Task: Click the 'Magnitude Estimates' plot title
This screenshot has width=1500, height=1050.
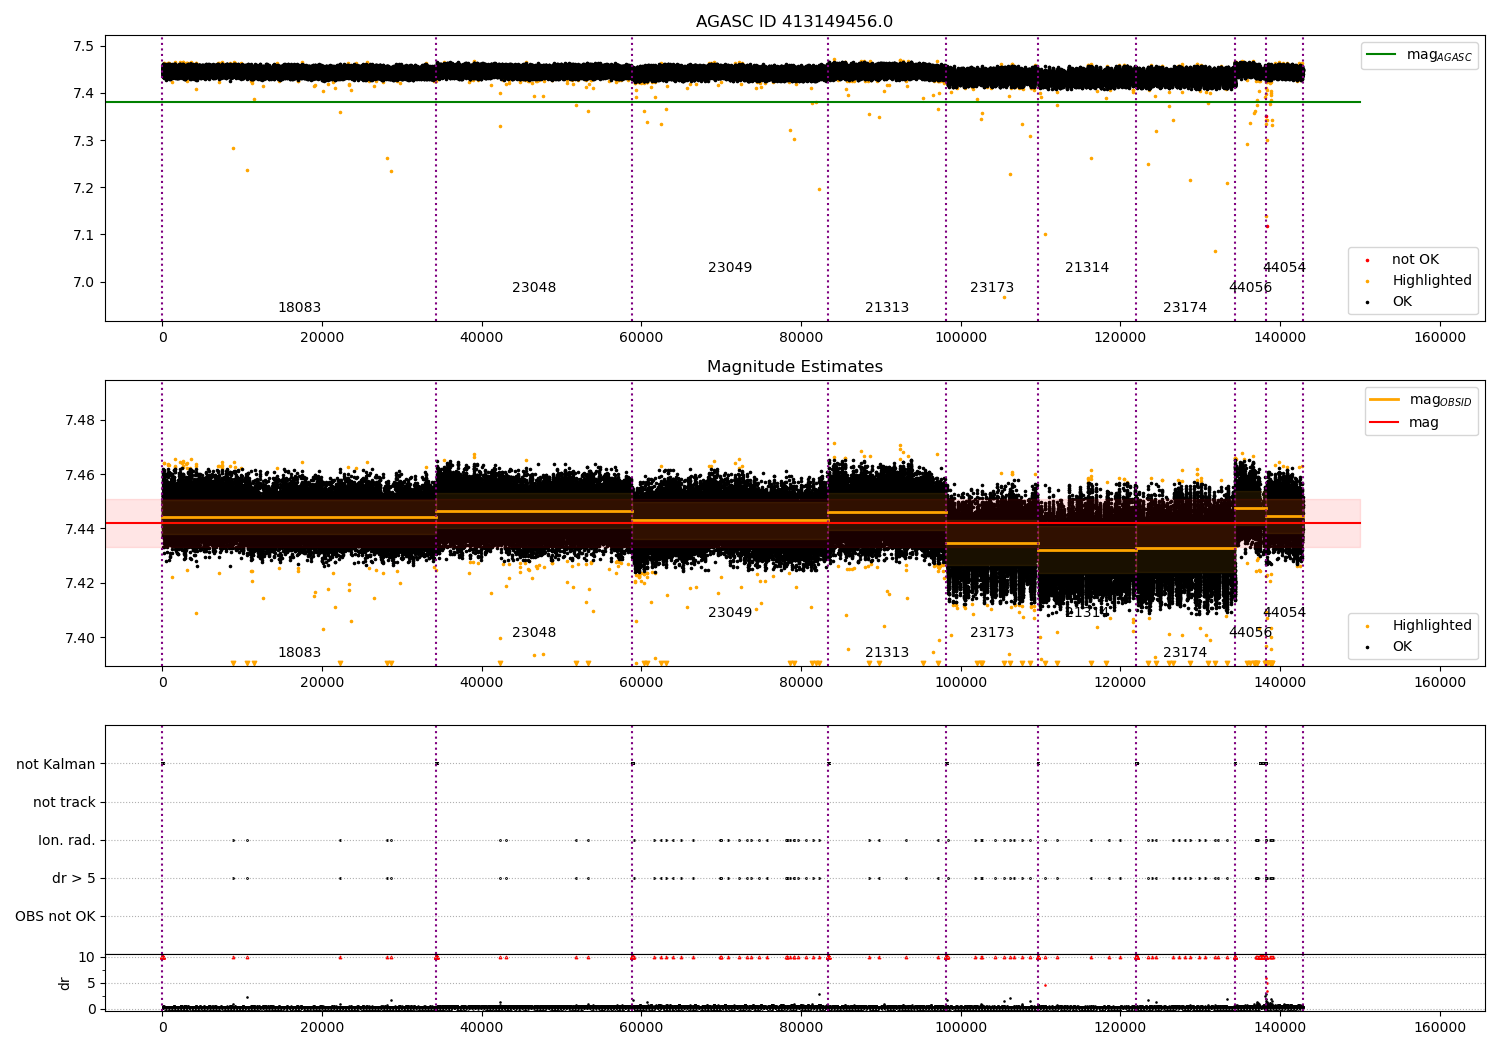Action: (795, 367)
